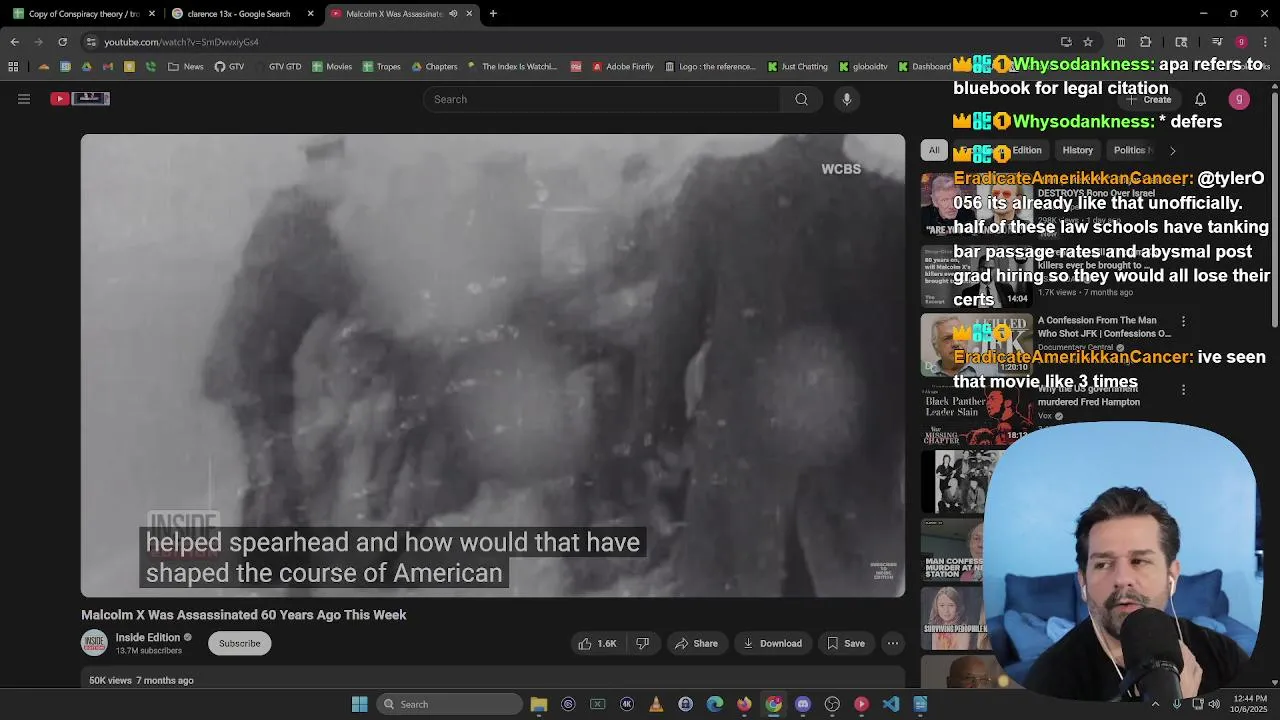Click the video player area

[x=493, y=365]
